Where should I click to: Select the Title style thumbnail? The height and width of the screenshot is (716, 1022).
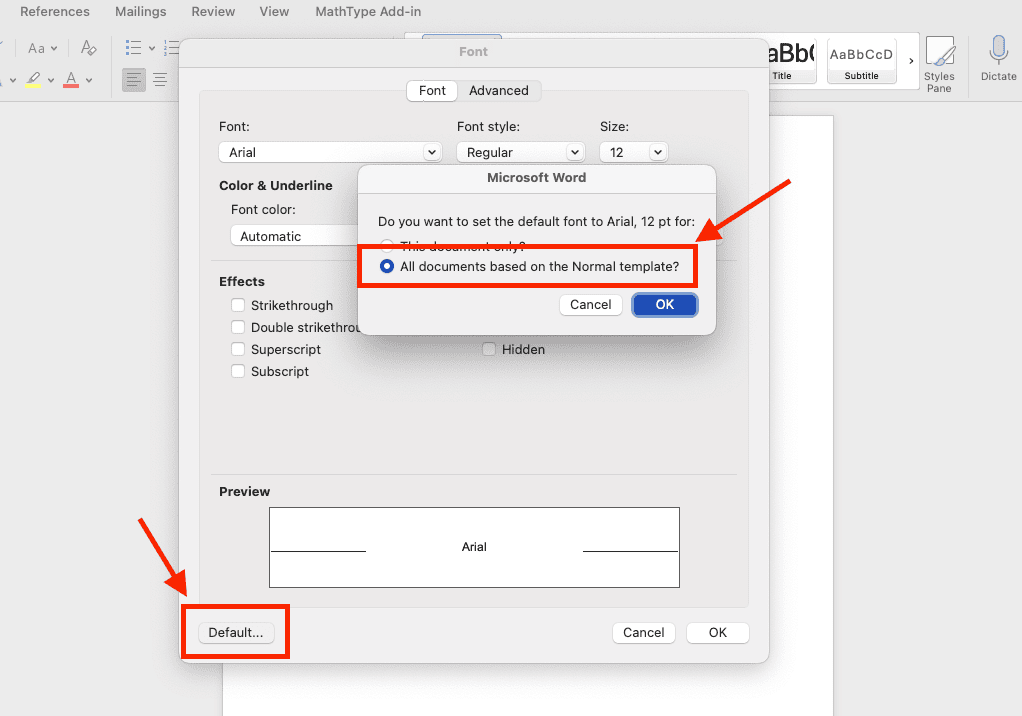[x=792, y=60]
